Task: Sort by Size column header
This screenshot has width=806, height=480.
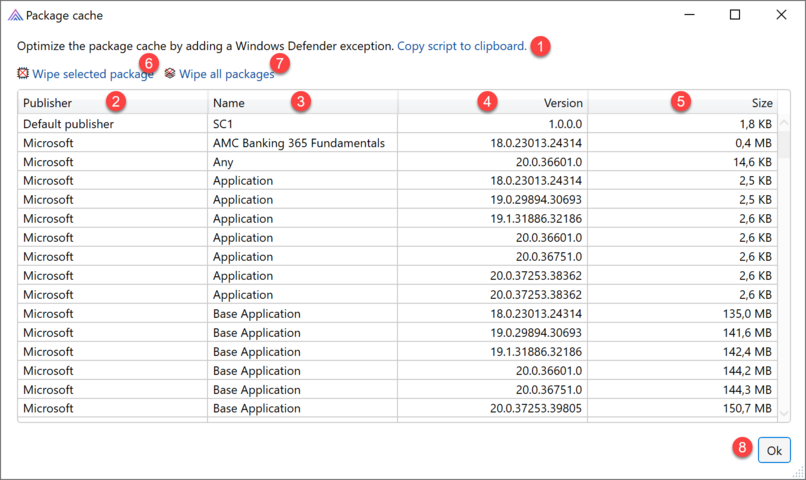Action: point(683,103)
